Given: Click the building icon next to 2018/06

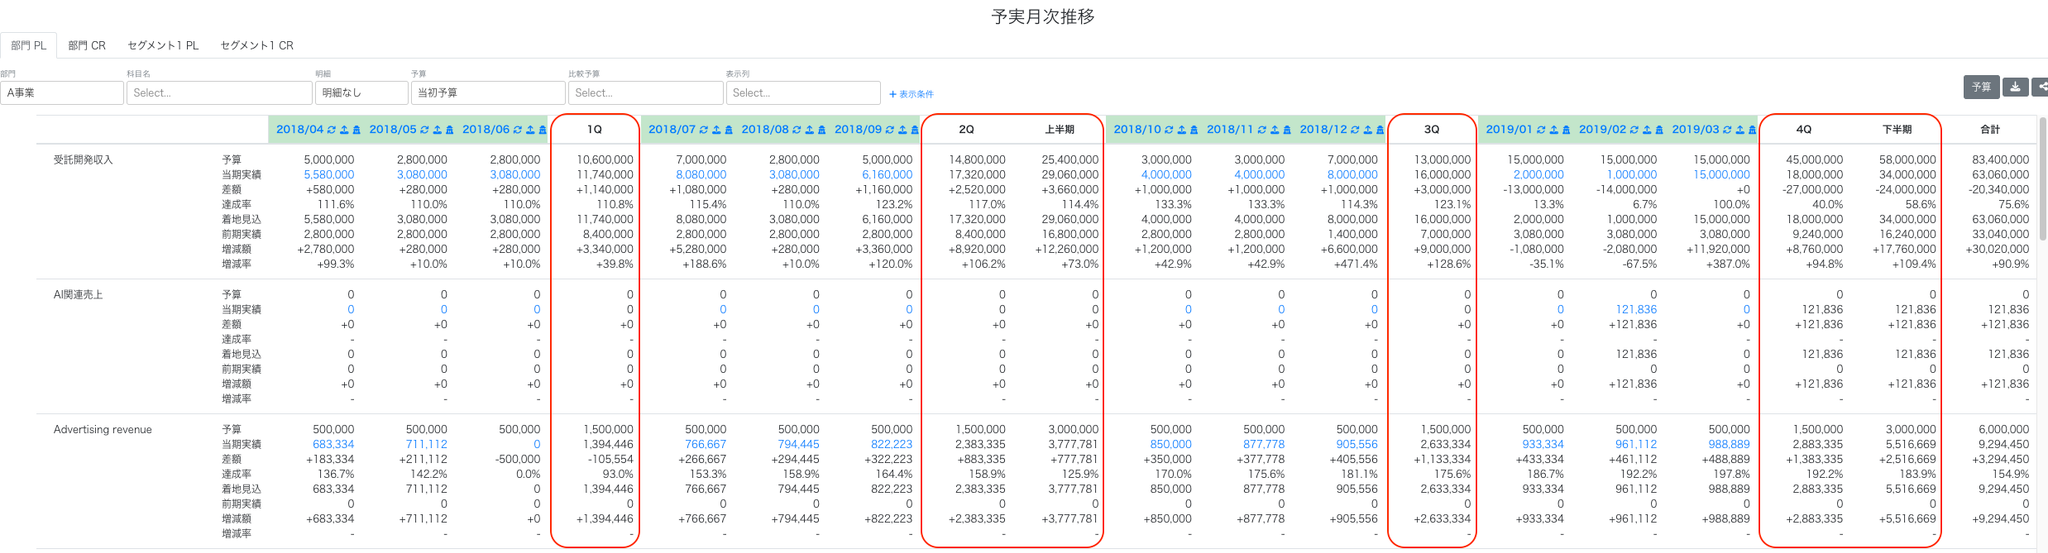Looking at the screenshot, I should click(x=543, y=130).
